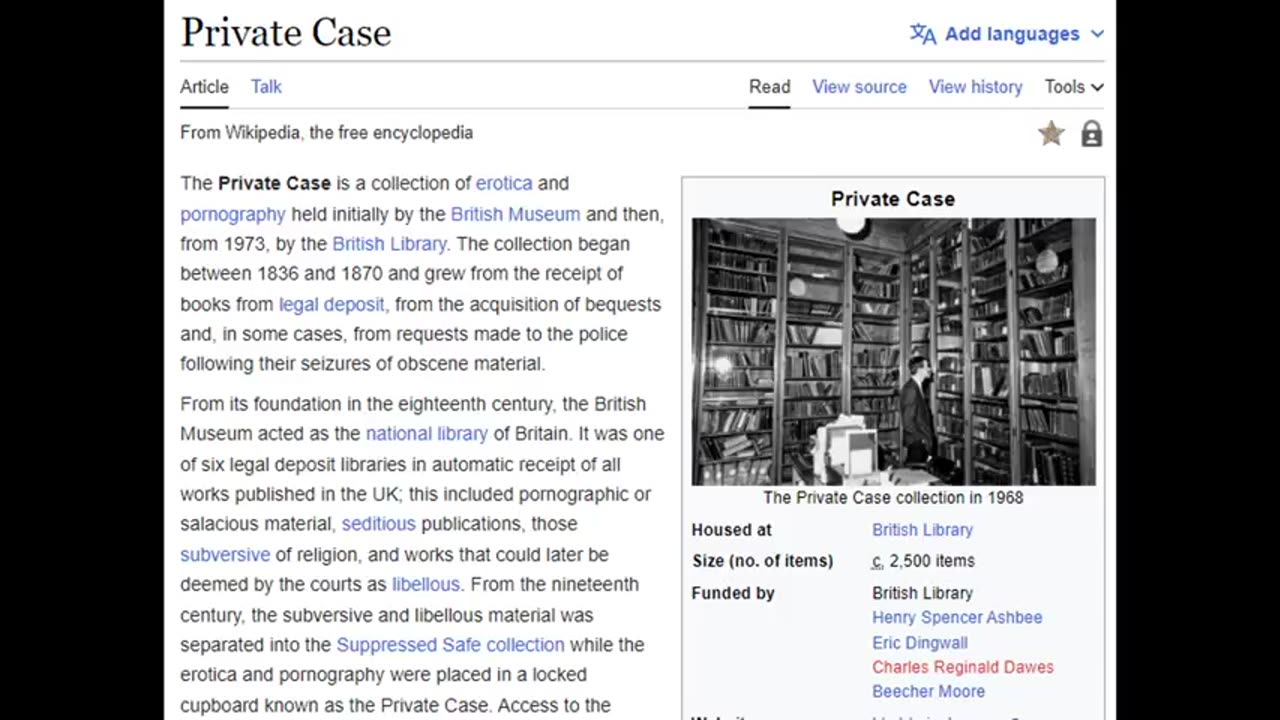The height and width of the screenshot is (720, 1280).
Task: Click the caption The Private Case collection in 1968
Action: [x=893, y=497]
